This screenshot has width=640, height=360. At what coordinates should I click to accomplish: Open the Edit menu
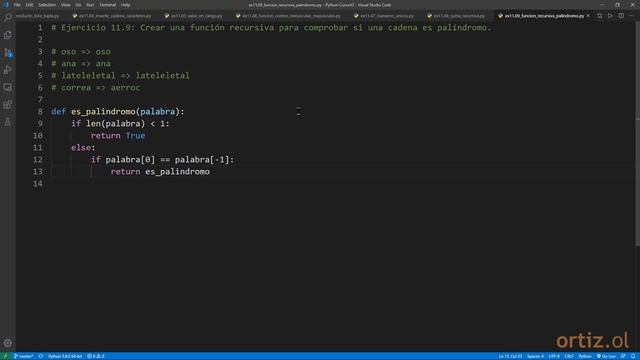click(x=29, y=5)
